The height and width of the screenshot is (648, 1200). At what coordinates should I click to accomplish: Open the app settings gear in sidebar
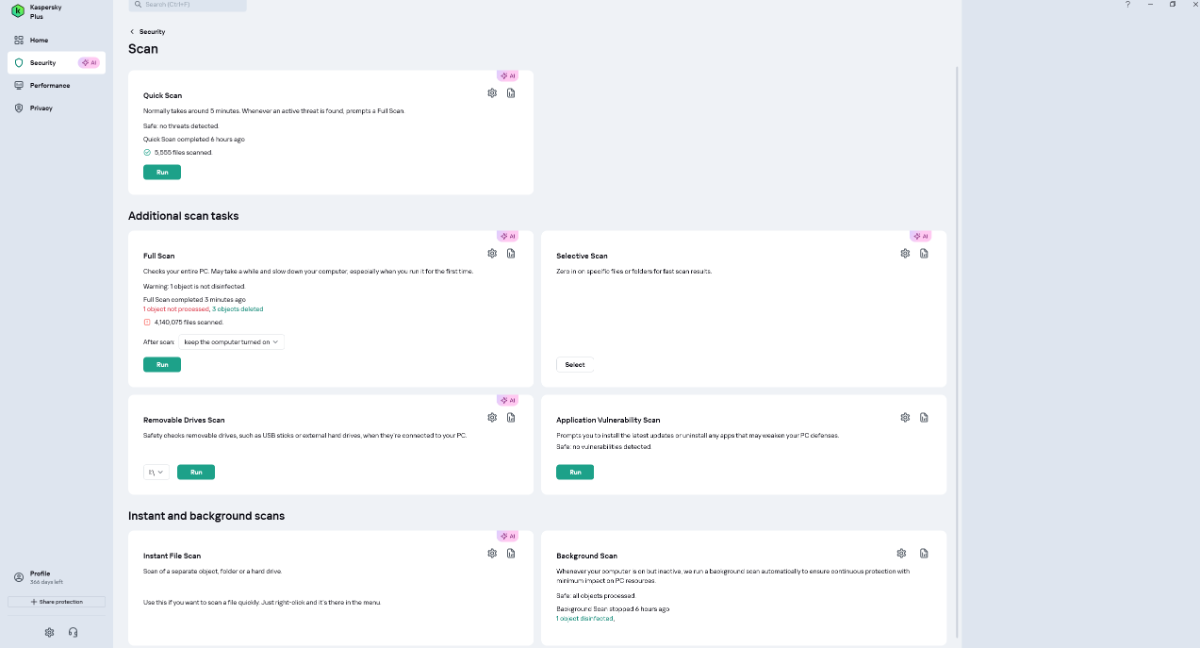49,632
